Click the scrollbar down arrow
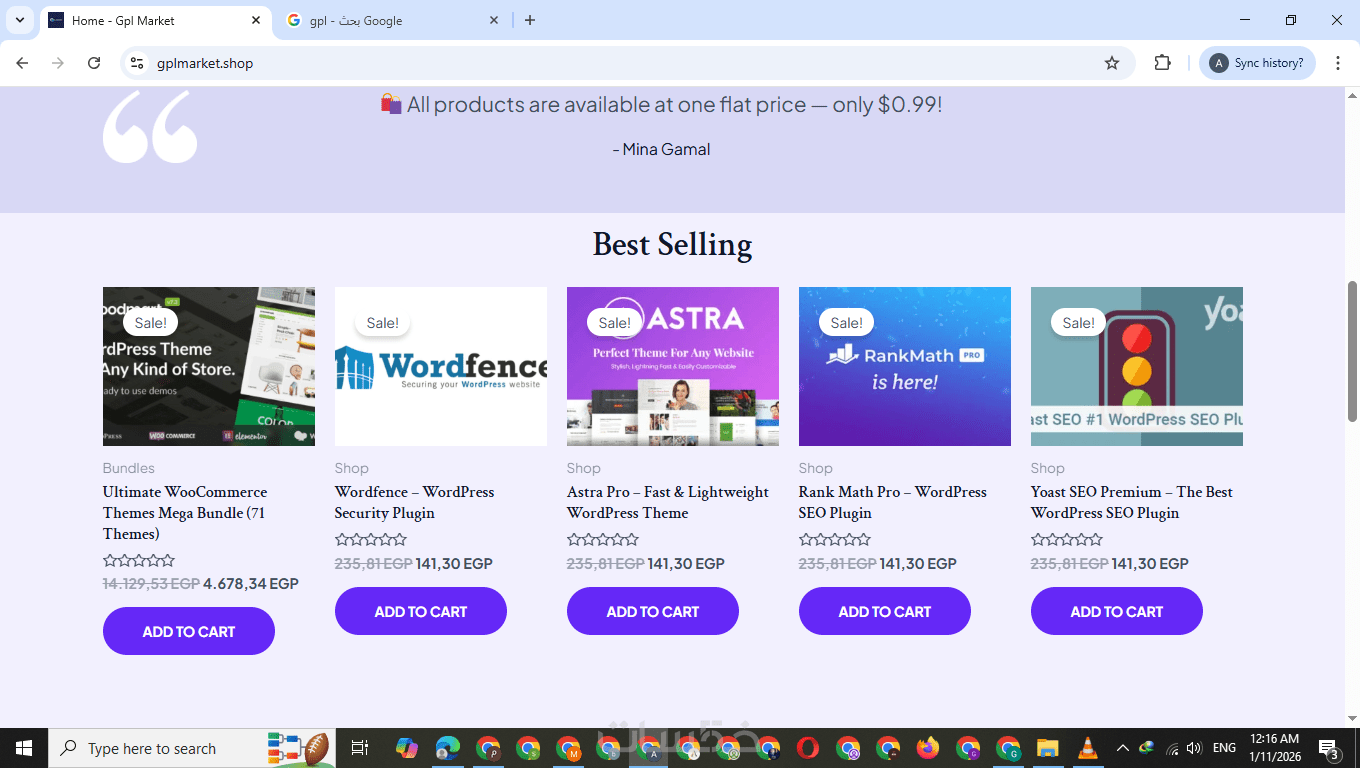 1352,718
